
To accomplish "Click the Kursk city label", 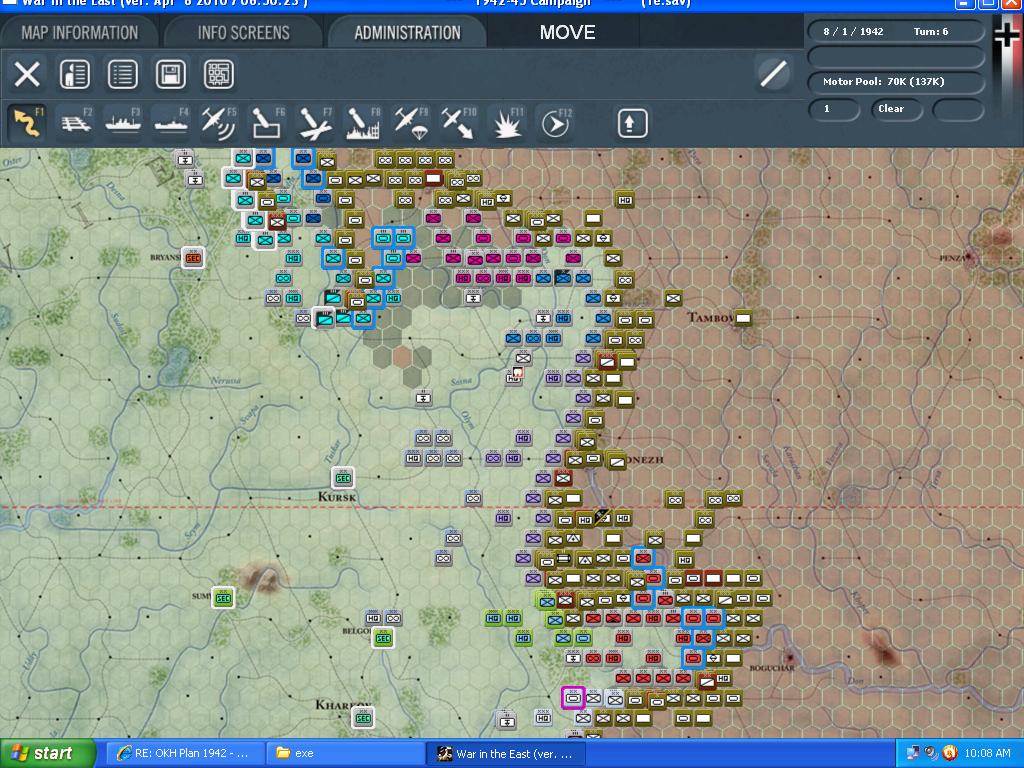I will click(337, 497).
